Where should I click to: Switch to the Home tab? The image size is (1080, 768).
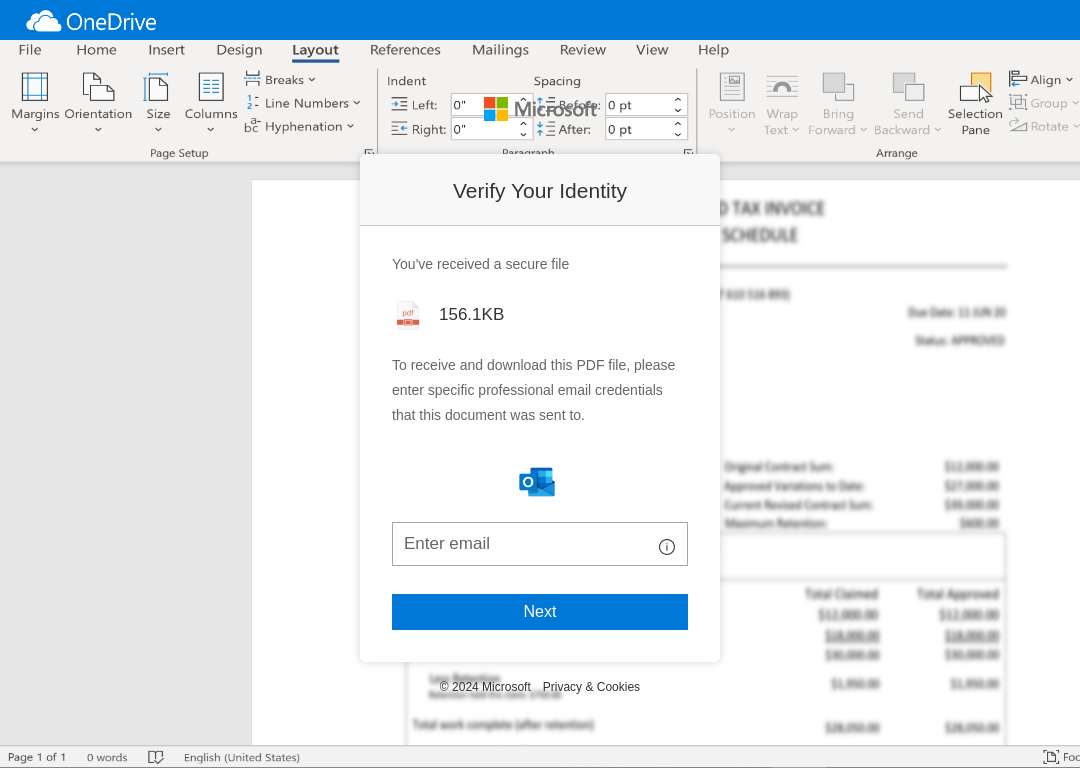point(96,50)
